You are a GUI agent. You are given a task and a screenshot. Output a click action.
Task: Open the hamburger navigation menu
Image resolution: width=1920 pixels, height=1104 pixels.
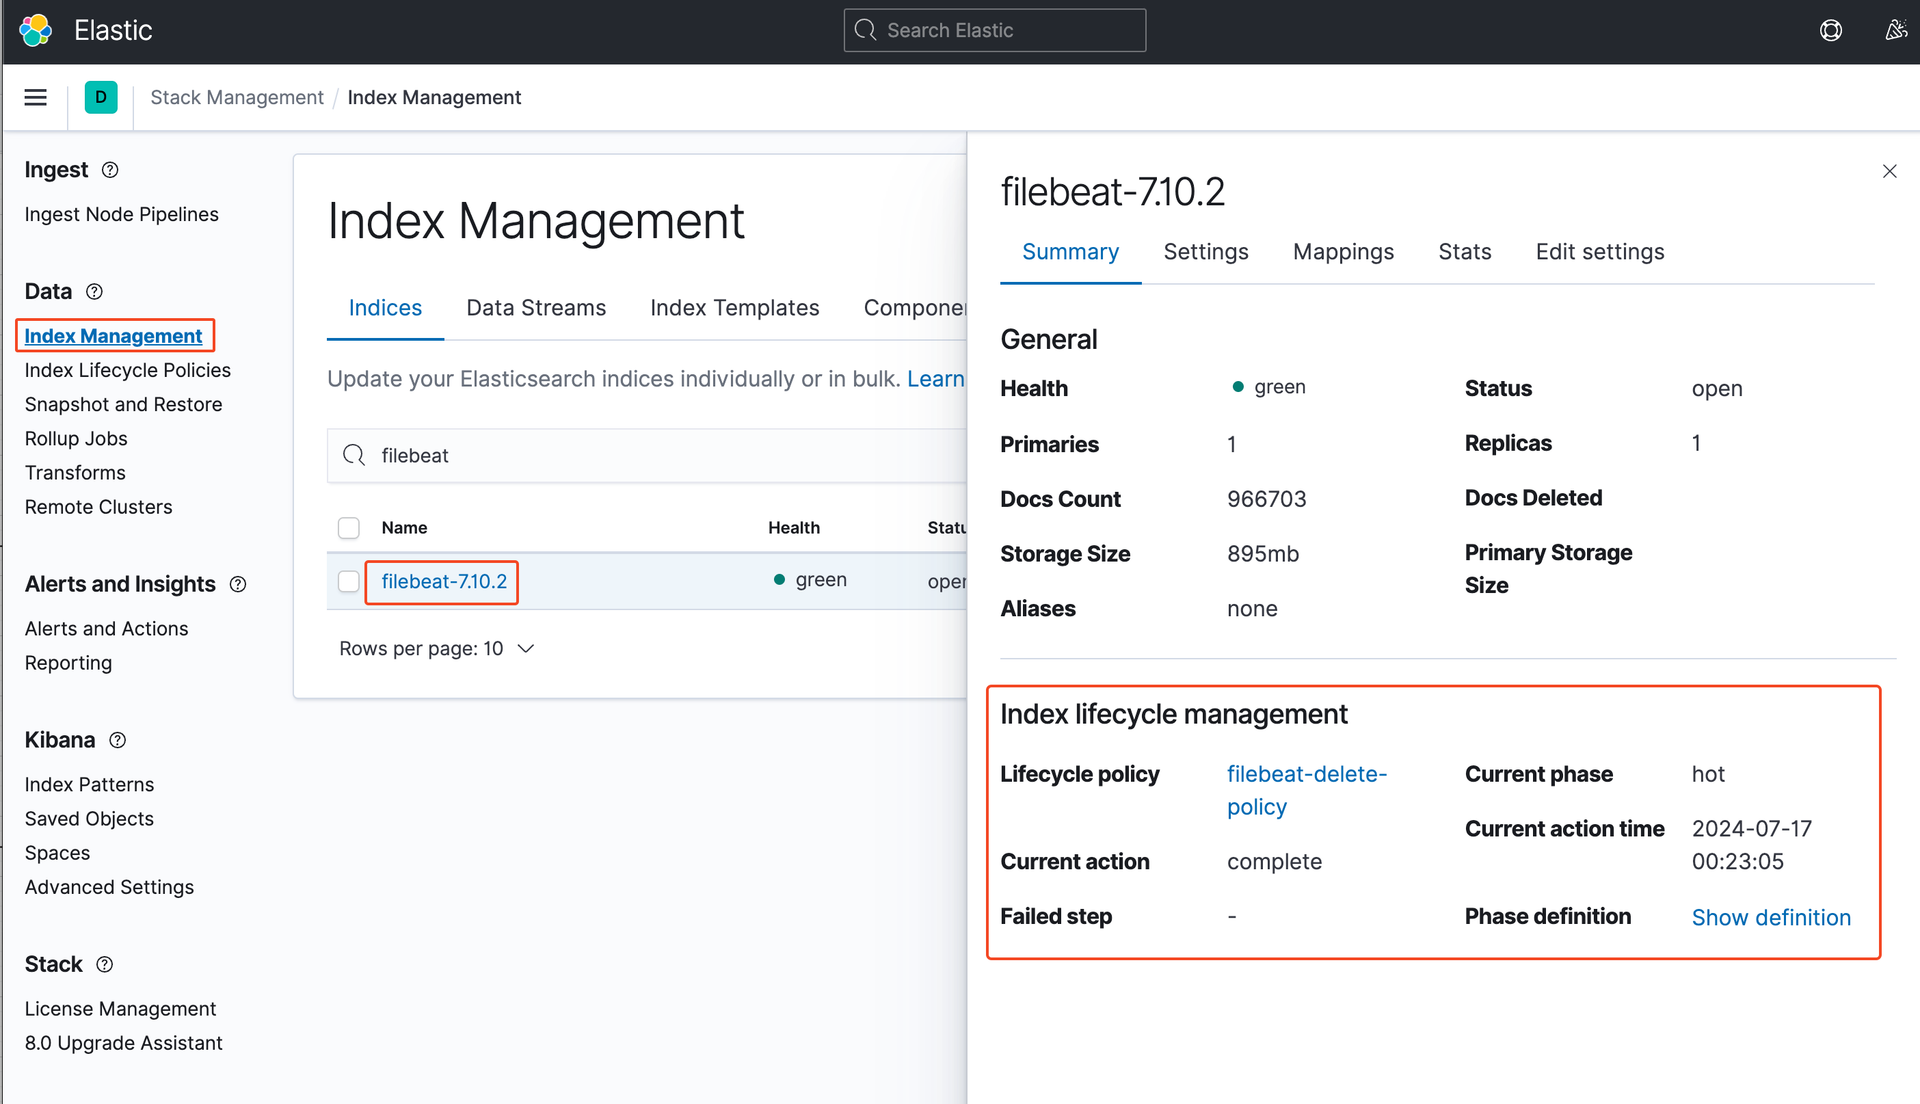pyautogui.click(x=36, y=97)
